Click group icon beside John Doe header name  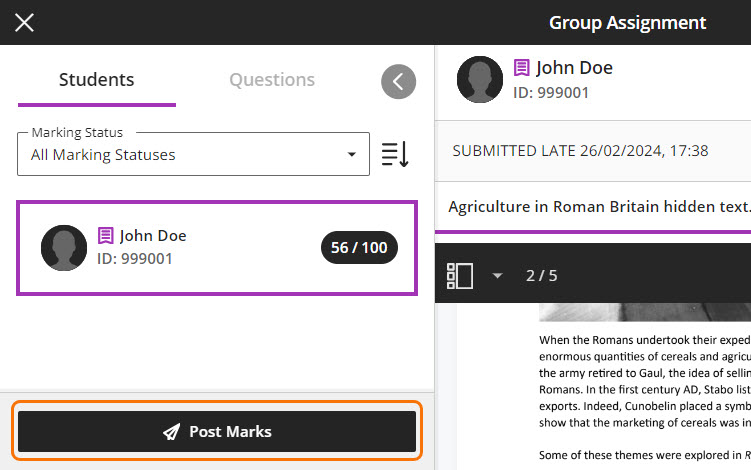tap(522, 68)
